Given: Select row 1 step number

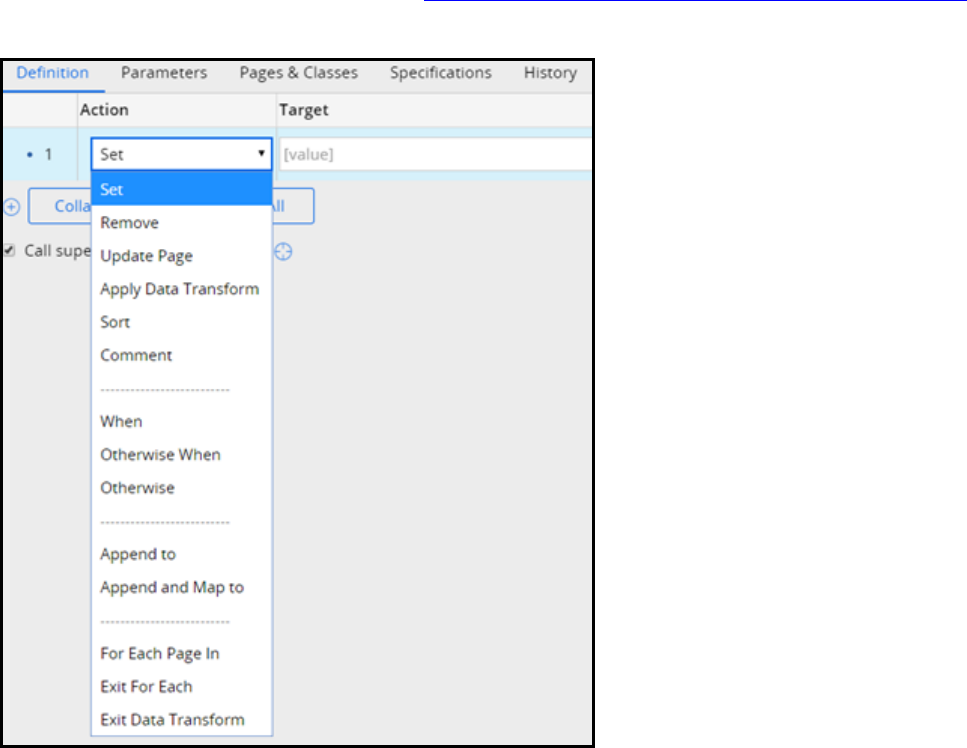Looking at the screenshot, I should point(47,154).
